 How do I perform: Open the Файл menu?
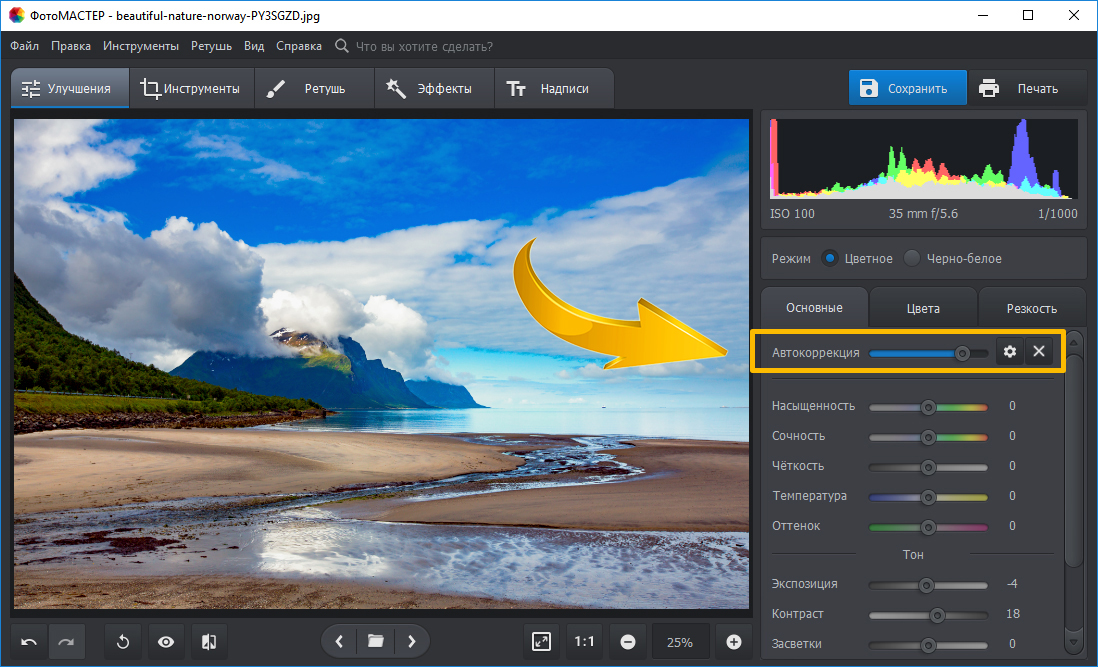25,46
